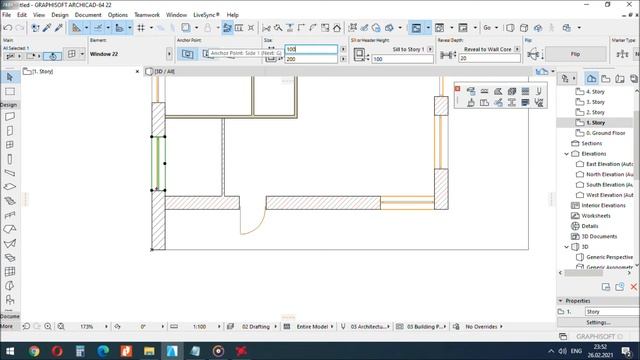Open Generic Perspective view
Viewport: 640px width, 360px height.
click(x=609, y=257)
